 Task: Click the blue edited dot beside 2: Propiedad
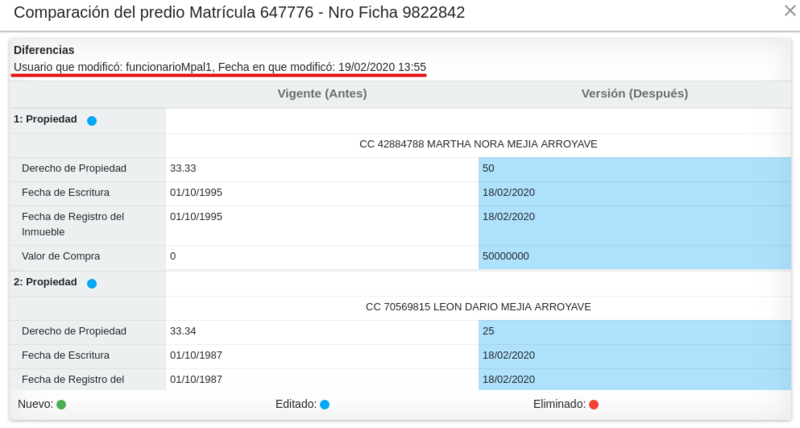point(92,284)
